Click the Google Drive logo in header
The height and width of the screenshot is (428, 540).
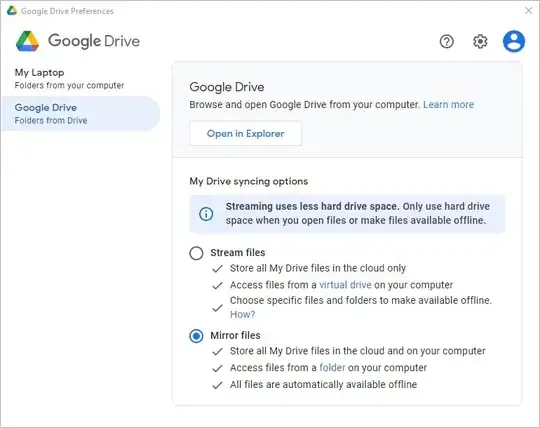(x=28, y=41)
